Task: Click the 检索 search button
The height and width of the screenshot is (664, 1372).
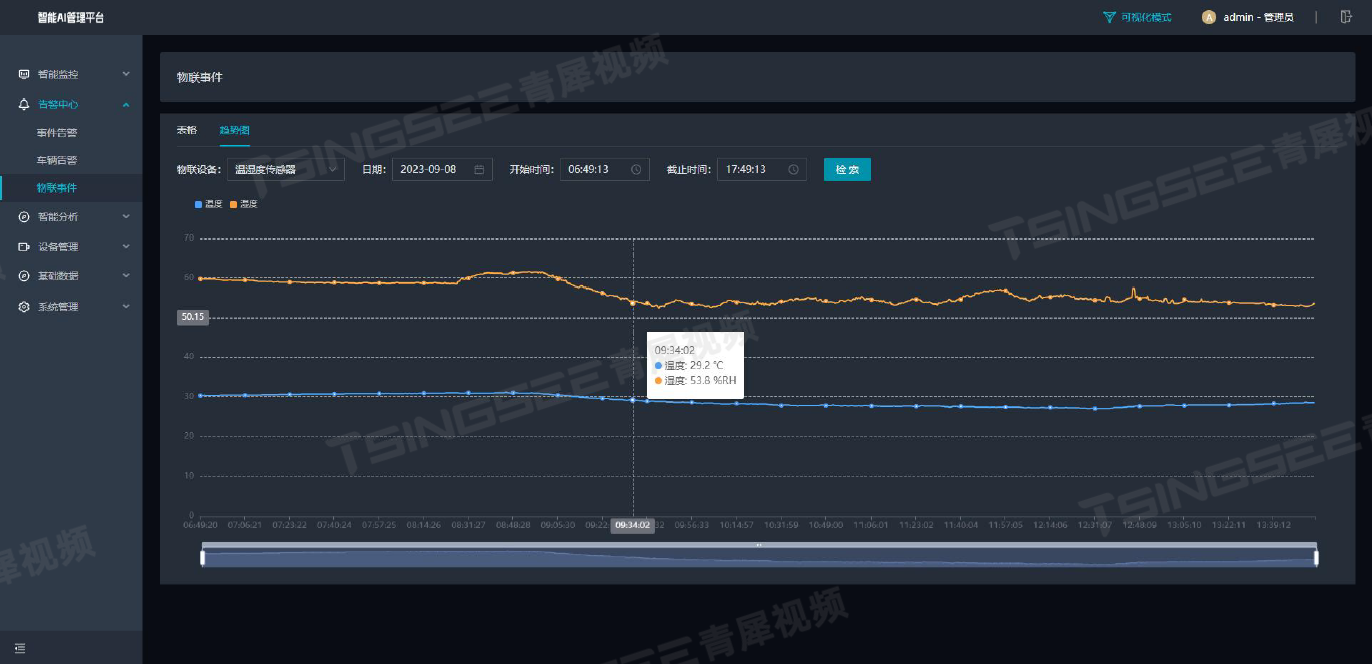Action: coord(847,169)
